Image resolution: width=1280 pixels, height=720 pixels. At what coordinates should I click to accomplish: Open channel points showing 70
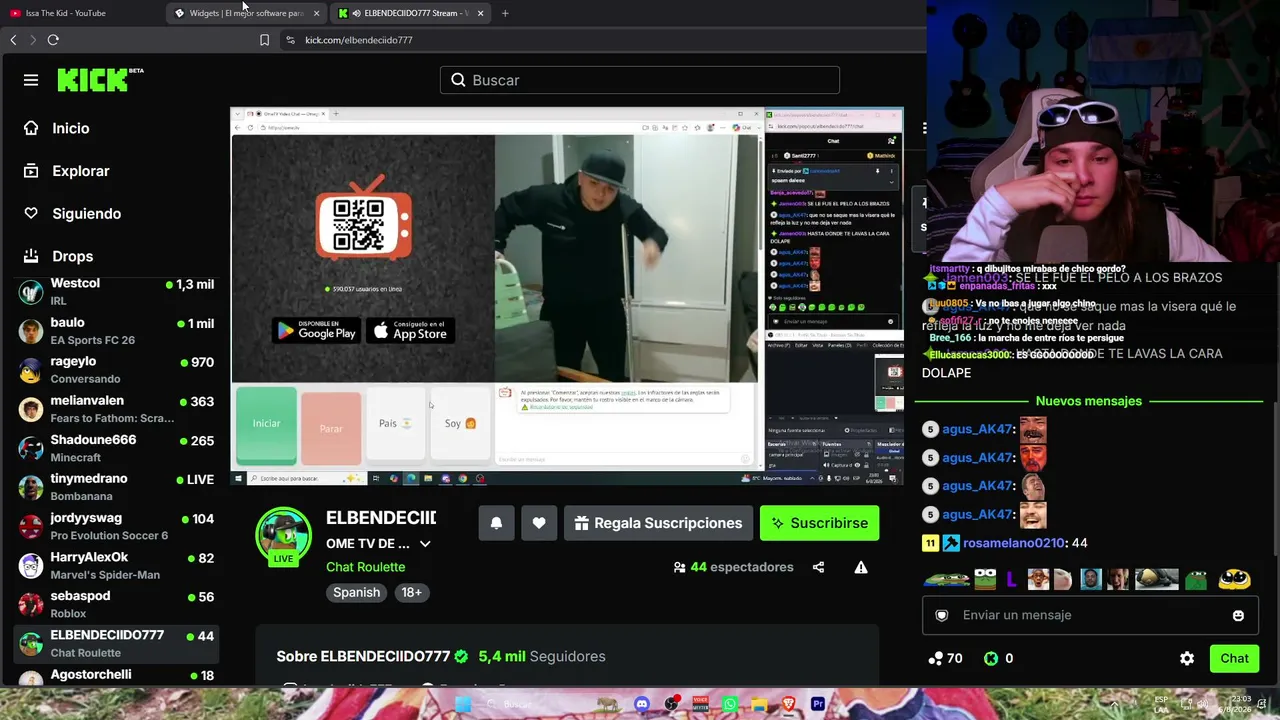click(x=945, y=658)
